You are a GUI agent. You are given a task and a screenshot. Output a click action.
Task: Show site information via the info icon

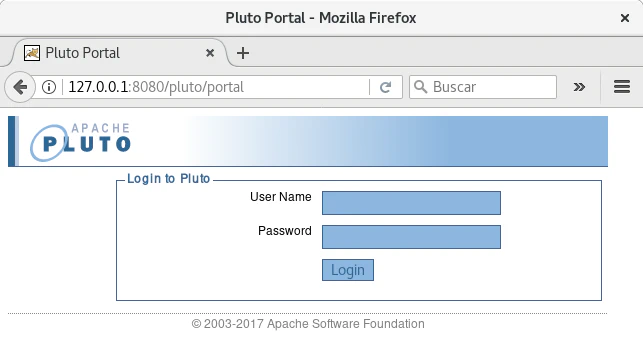pos(49,87)
